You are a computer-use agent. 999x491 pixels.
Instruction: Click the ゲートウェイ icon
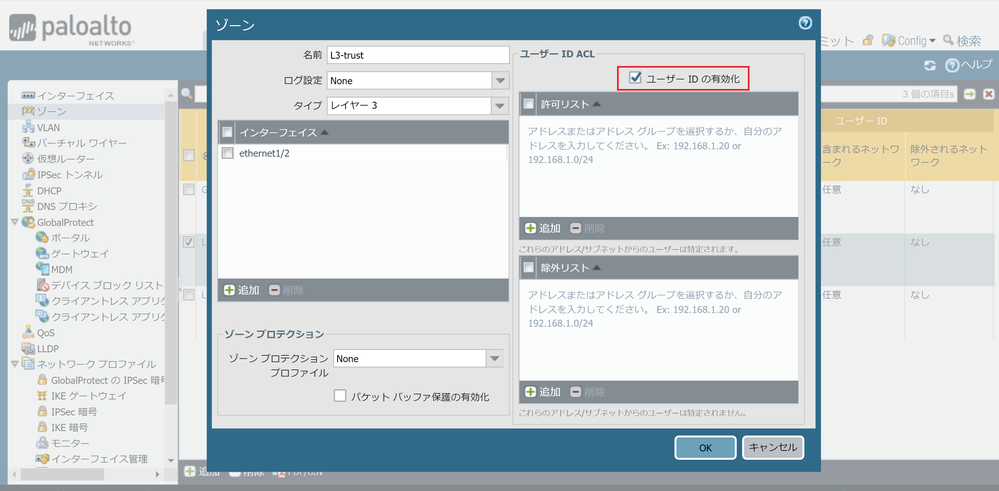tap(42, 253)
